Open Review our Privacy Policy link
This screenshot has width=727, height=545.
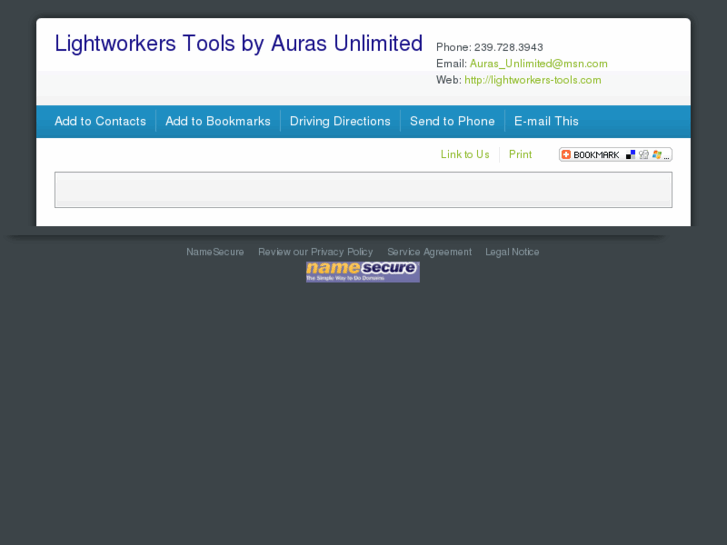[315, 252]
